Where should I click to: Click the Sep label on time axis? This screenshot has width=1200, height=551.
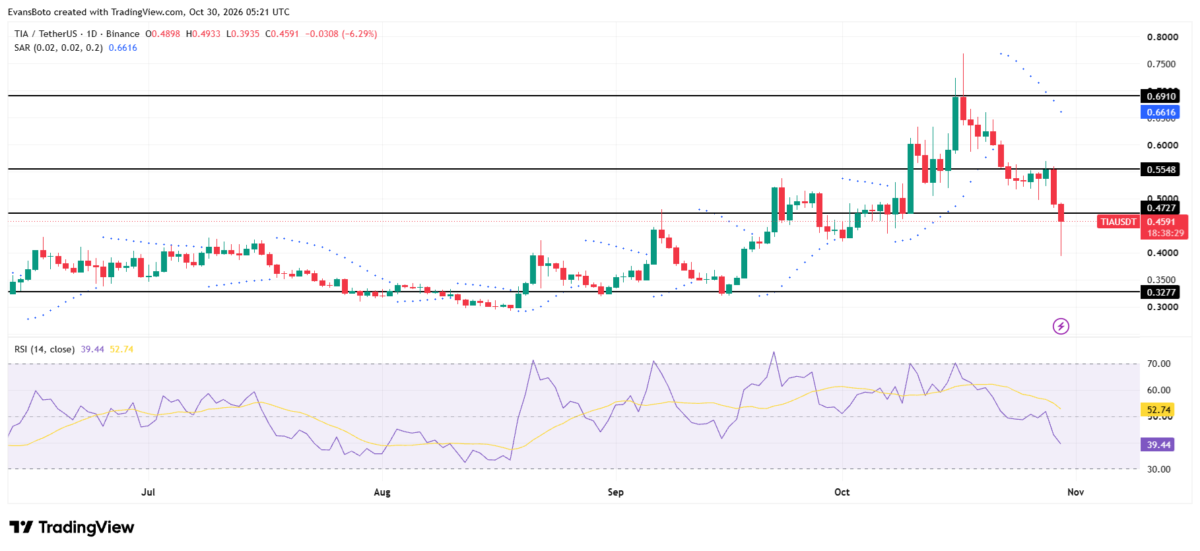615,492
